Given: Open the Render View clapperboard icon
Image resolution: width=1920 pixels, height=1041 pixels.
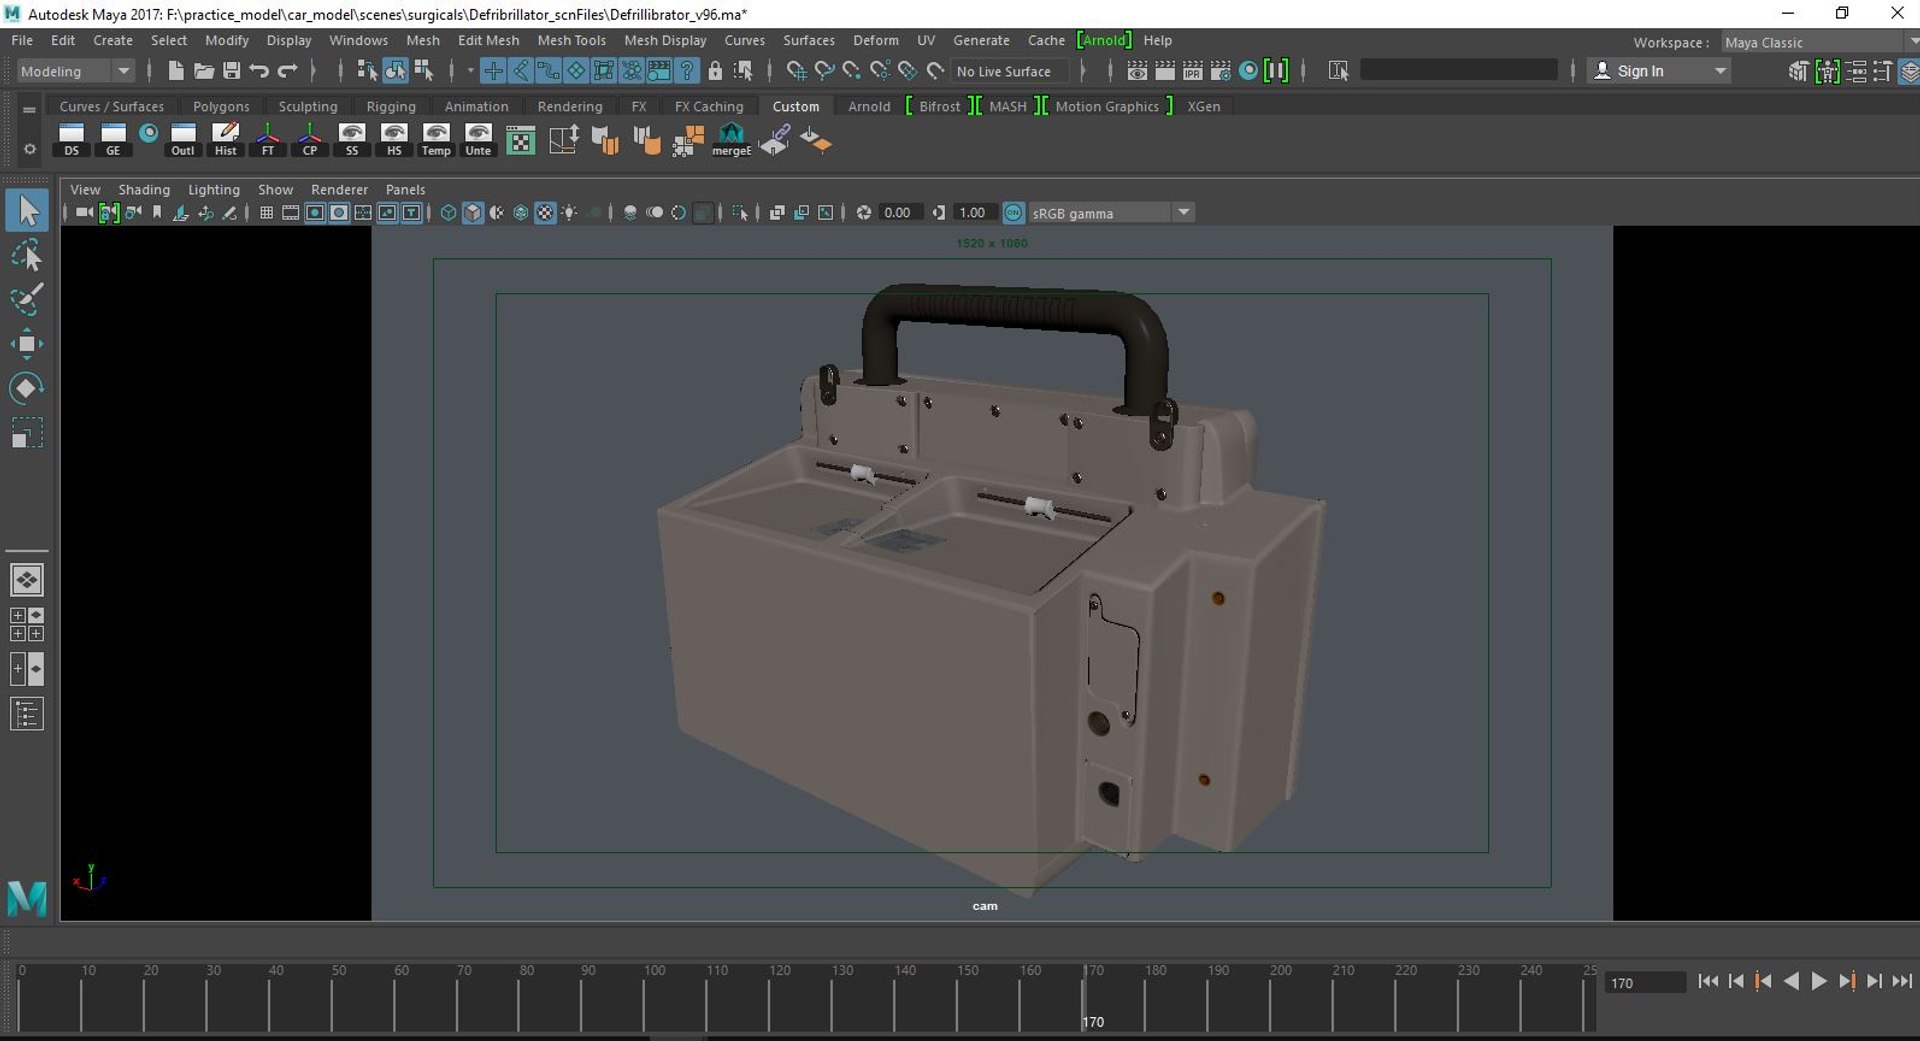Looking at the screenshot, I should pyautogui.click(x=1137, y=71).
